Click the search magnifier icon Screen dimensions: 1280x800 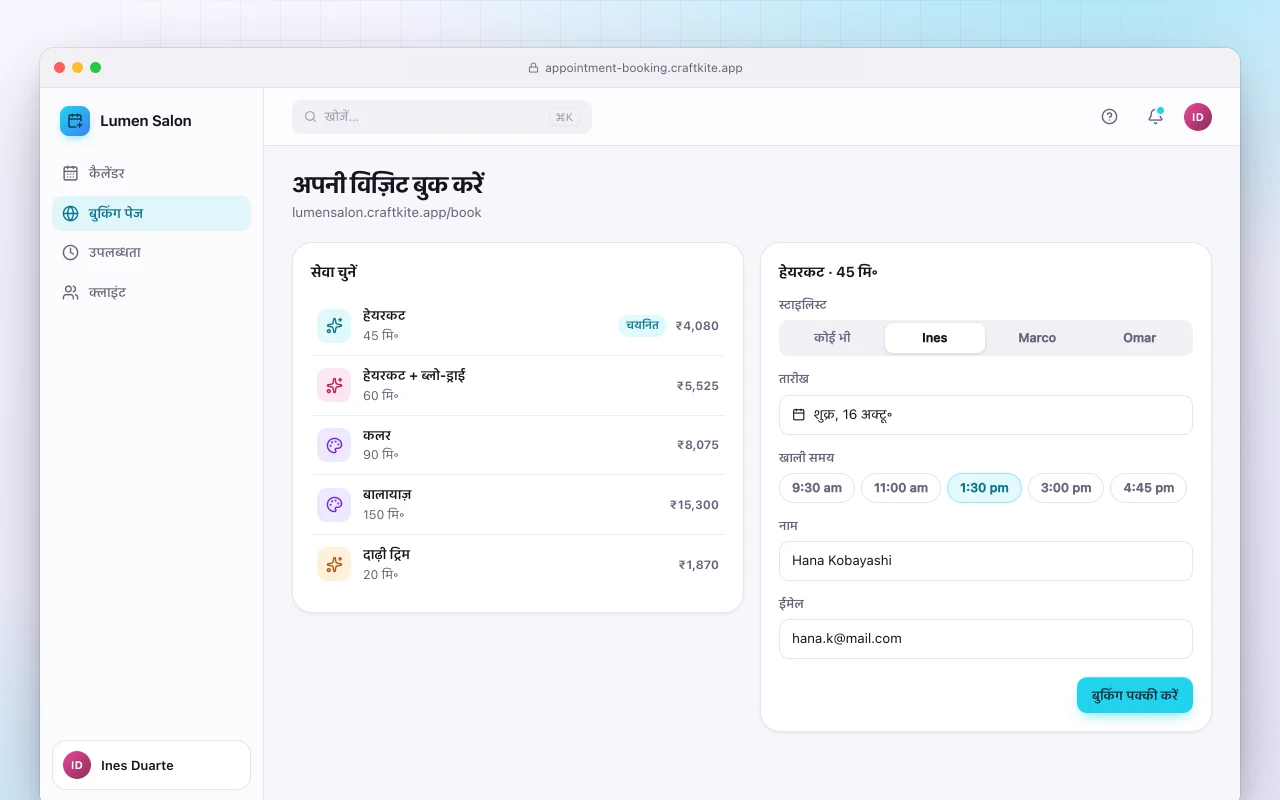[311, 117]
